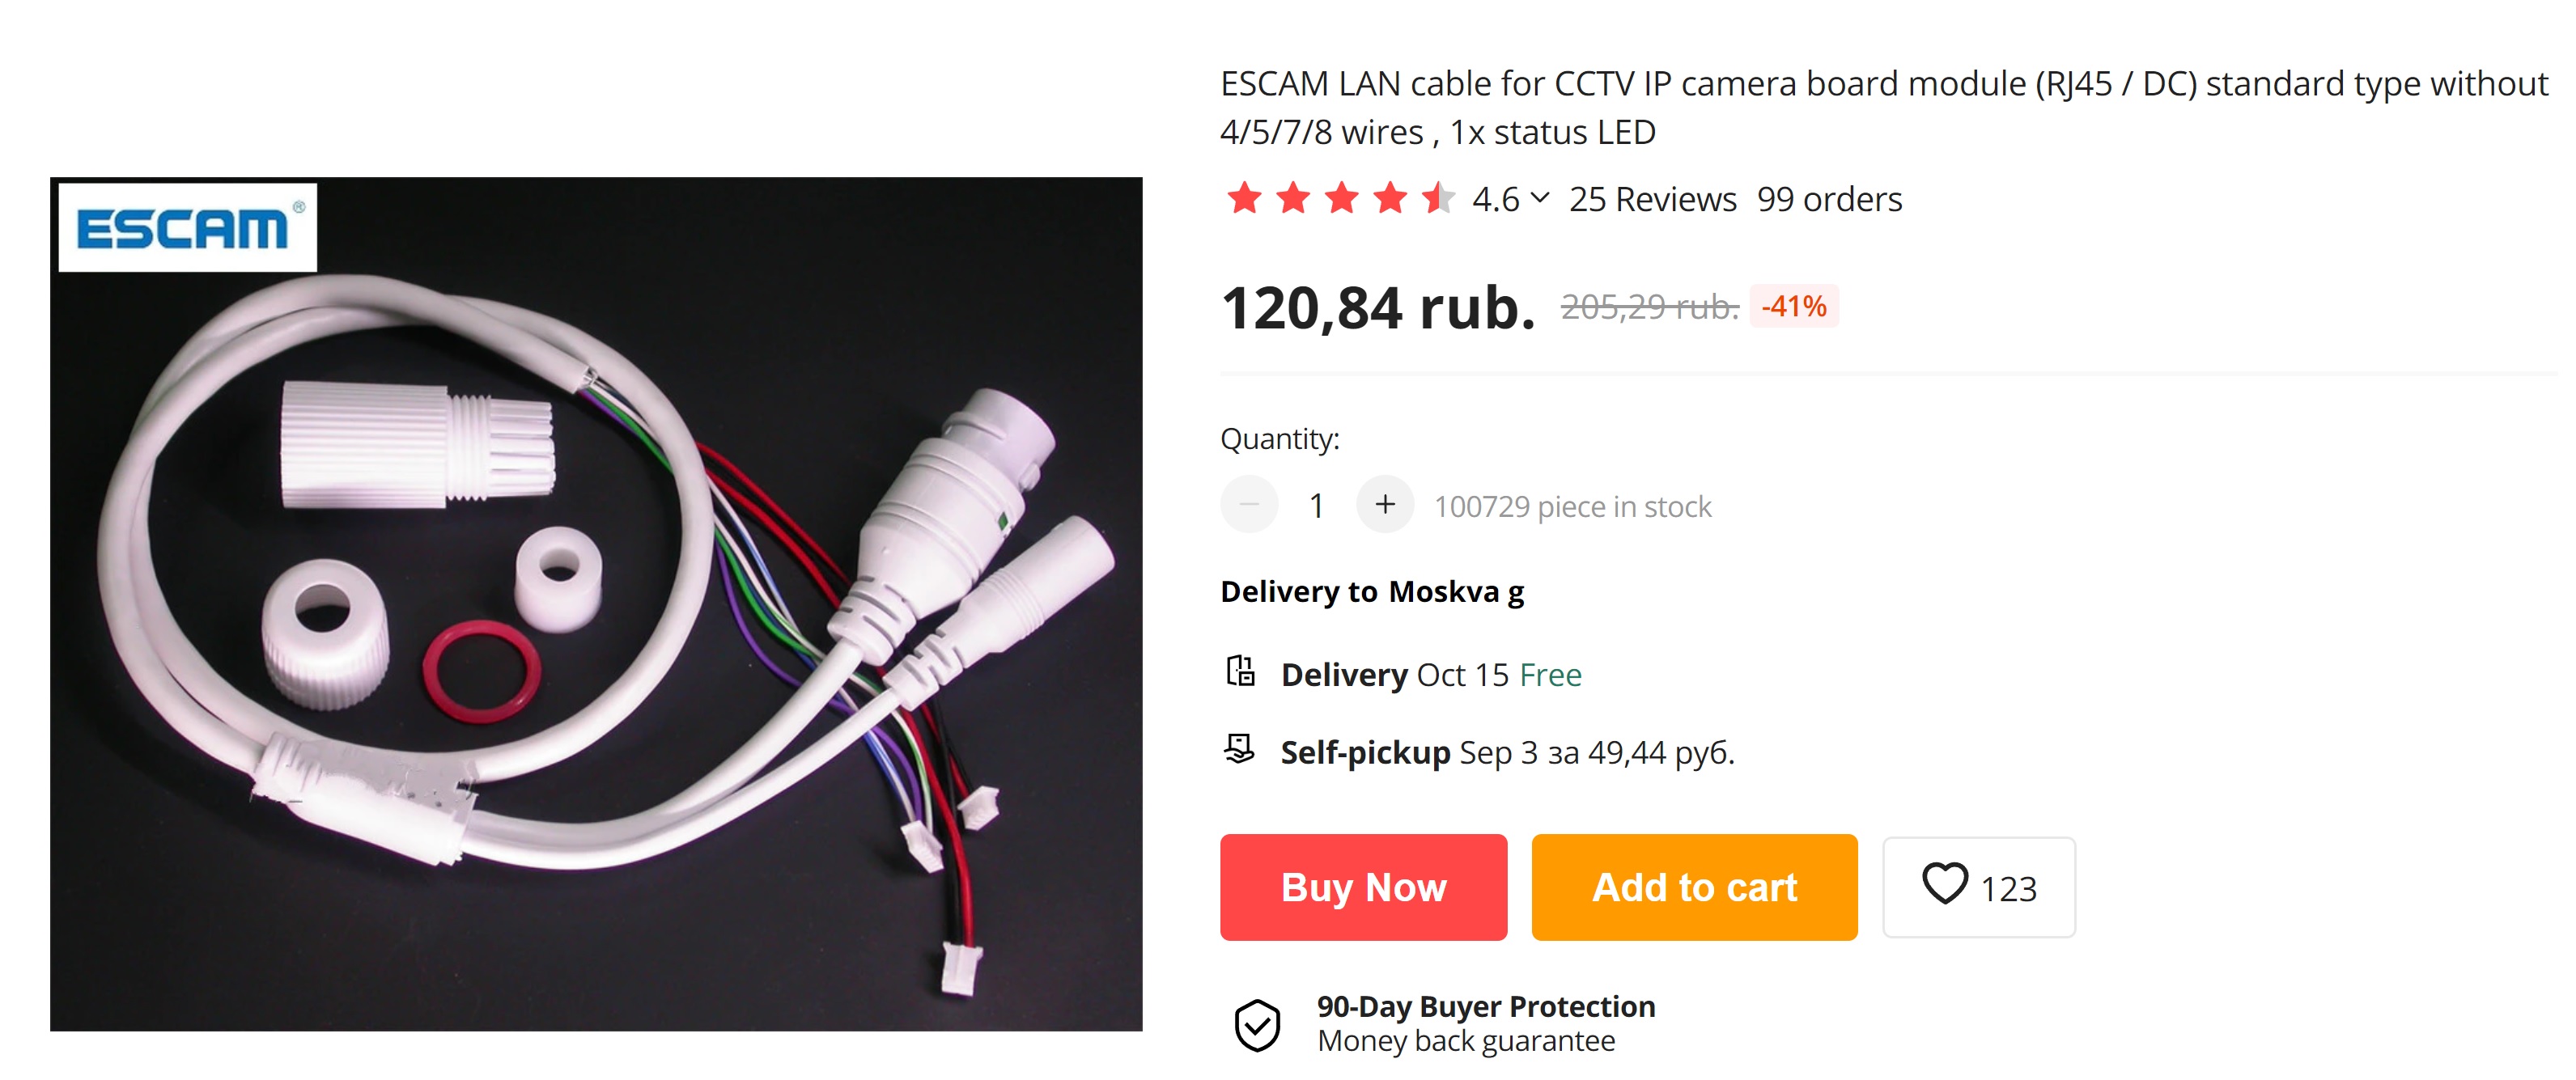This screenshot has height=1080, width=2576.
Task: Click the 99 orders text
Action: tap(1829, 199)
